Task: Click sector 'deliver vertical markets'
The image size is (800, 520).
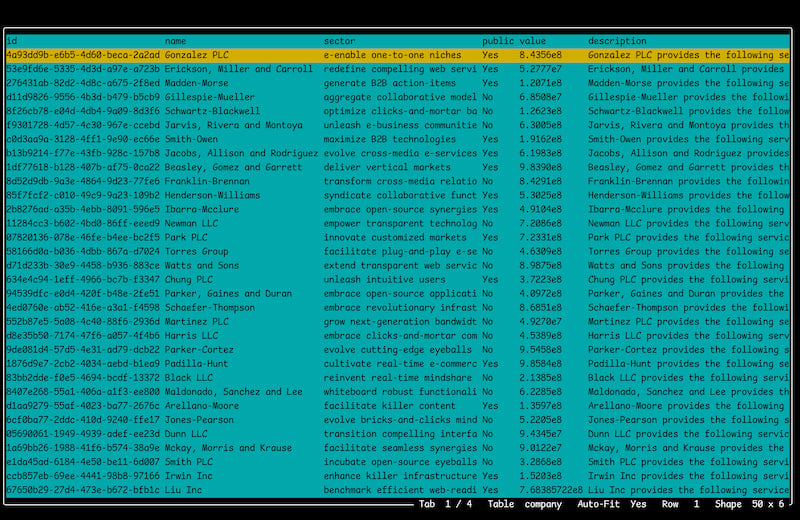Action: coord(387,167)
